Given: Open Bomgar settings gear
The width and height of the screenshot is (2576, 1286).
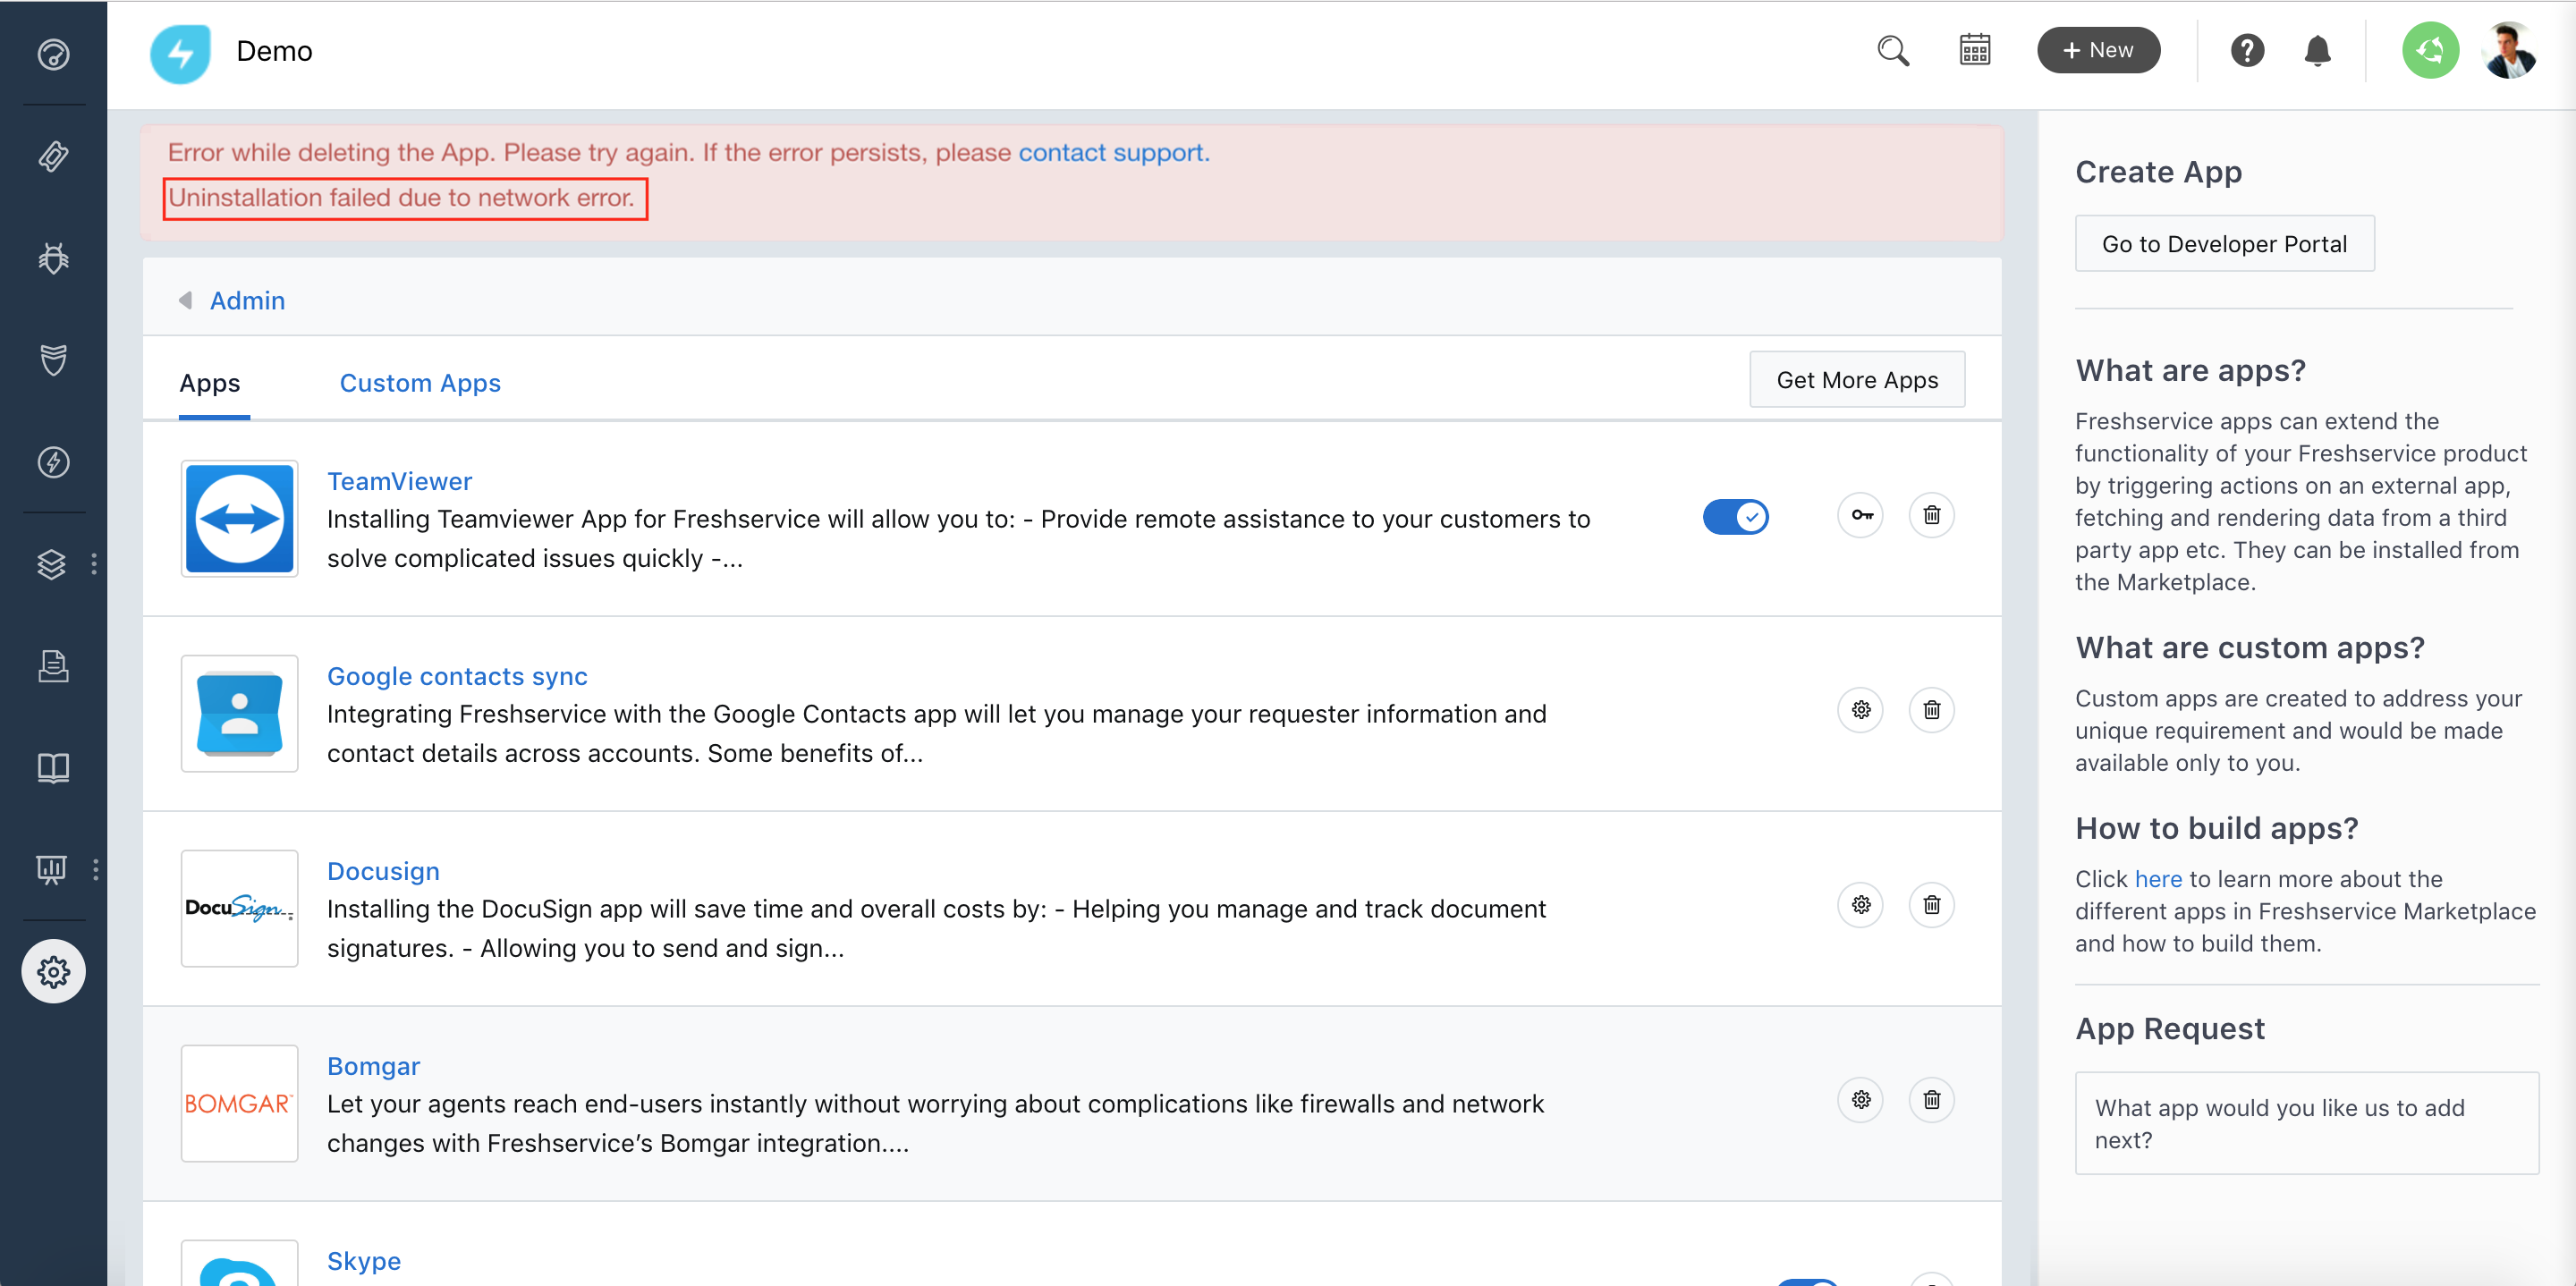Looking at the screenshot, I should [1860, 1100].
